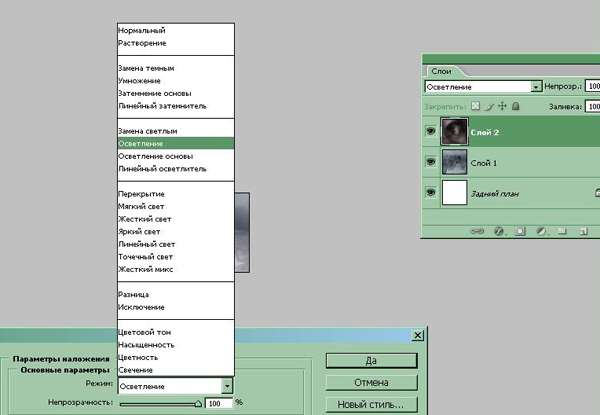The height and width of the screenshot is (415, 600).
Task: Choose Растворение blend mode
Action: click(x=176, y=43)
